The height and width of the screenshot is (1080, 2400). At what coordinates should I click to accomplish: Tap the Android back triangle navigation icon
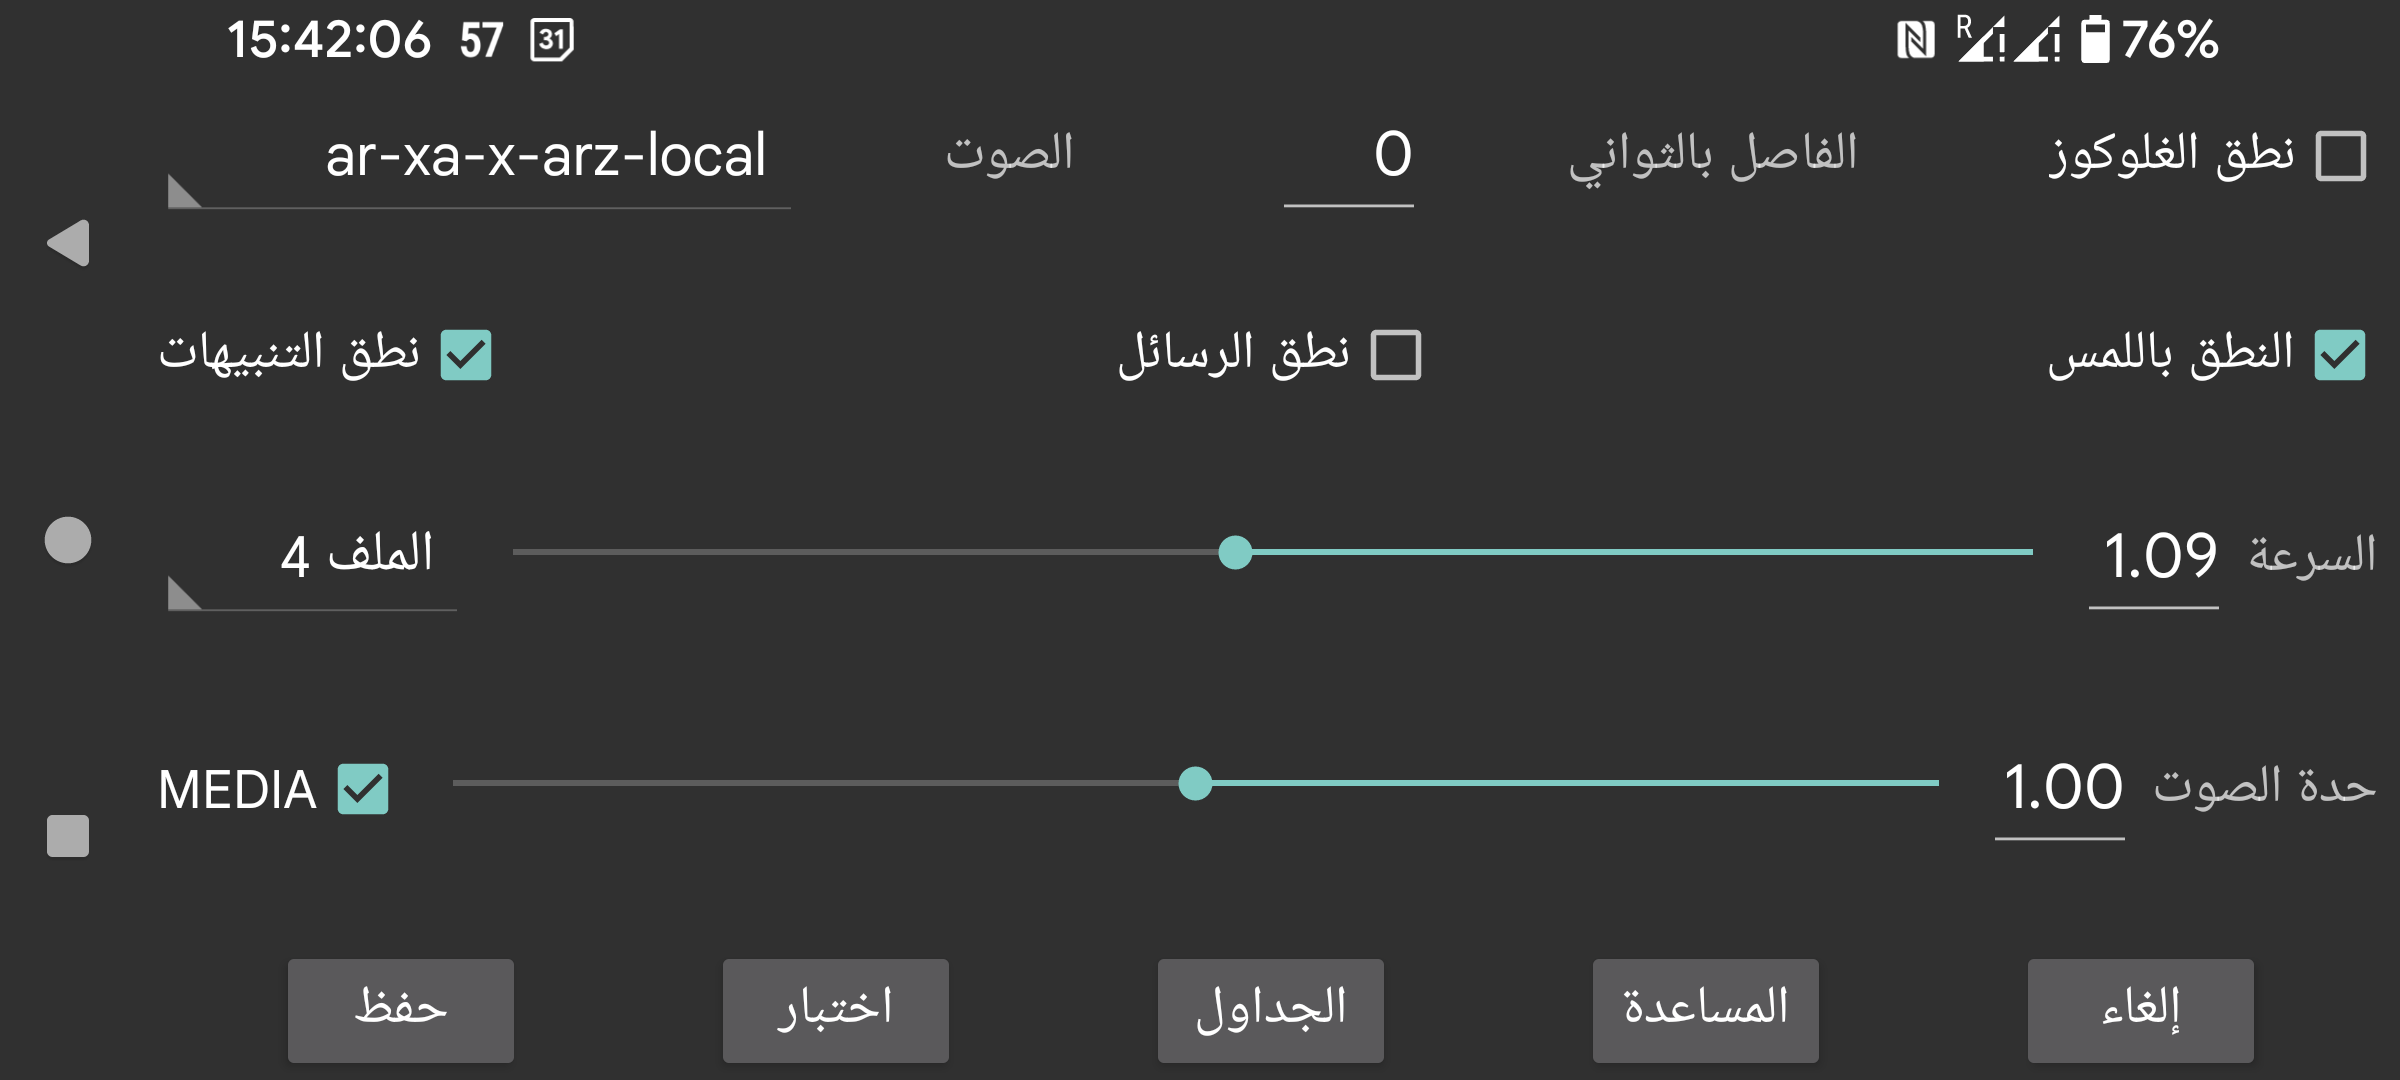68,243
